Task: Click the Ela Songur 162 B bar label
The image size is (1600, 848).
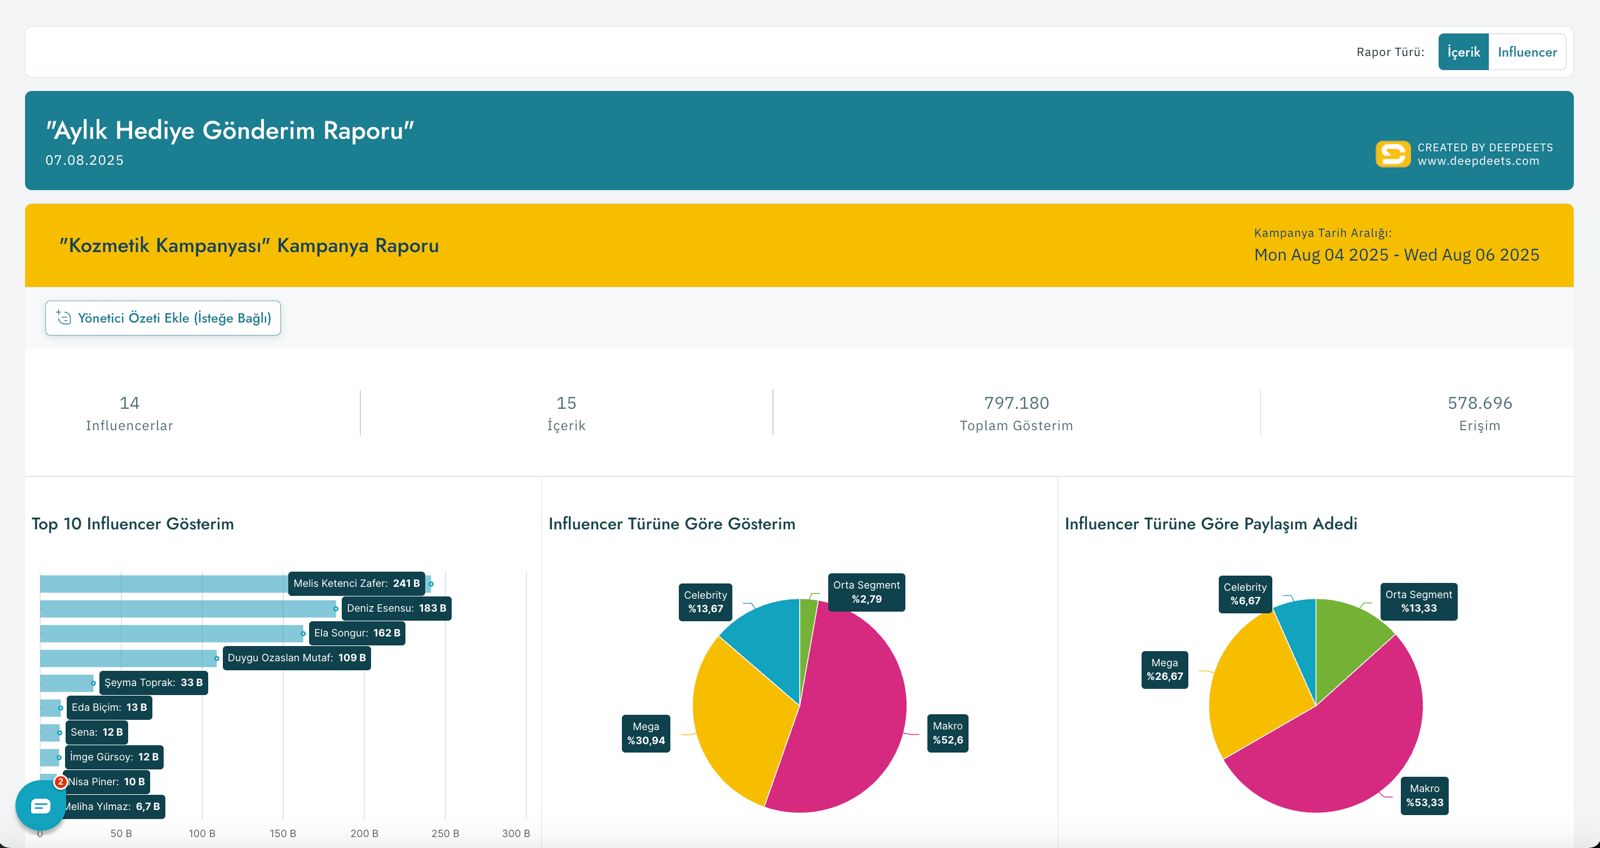Action: [357, 633]
